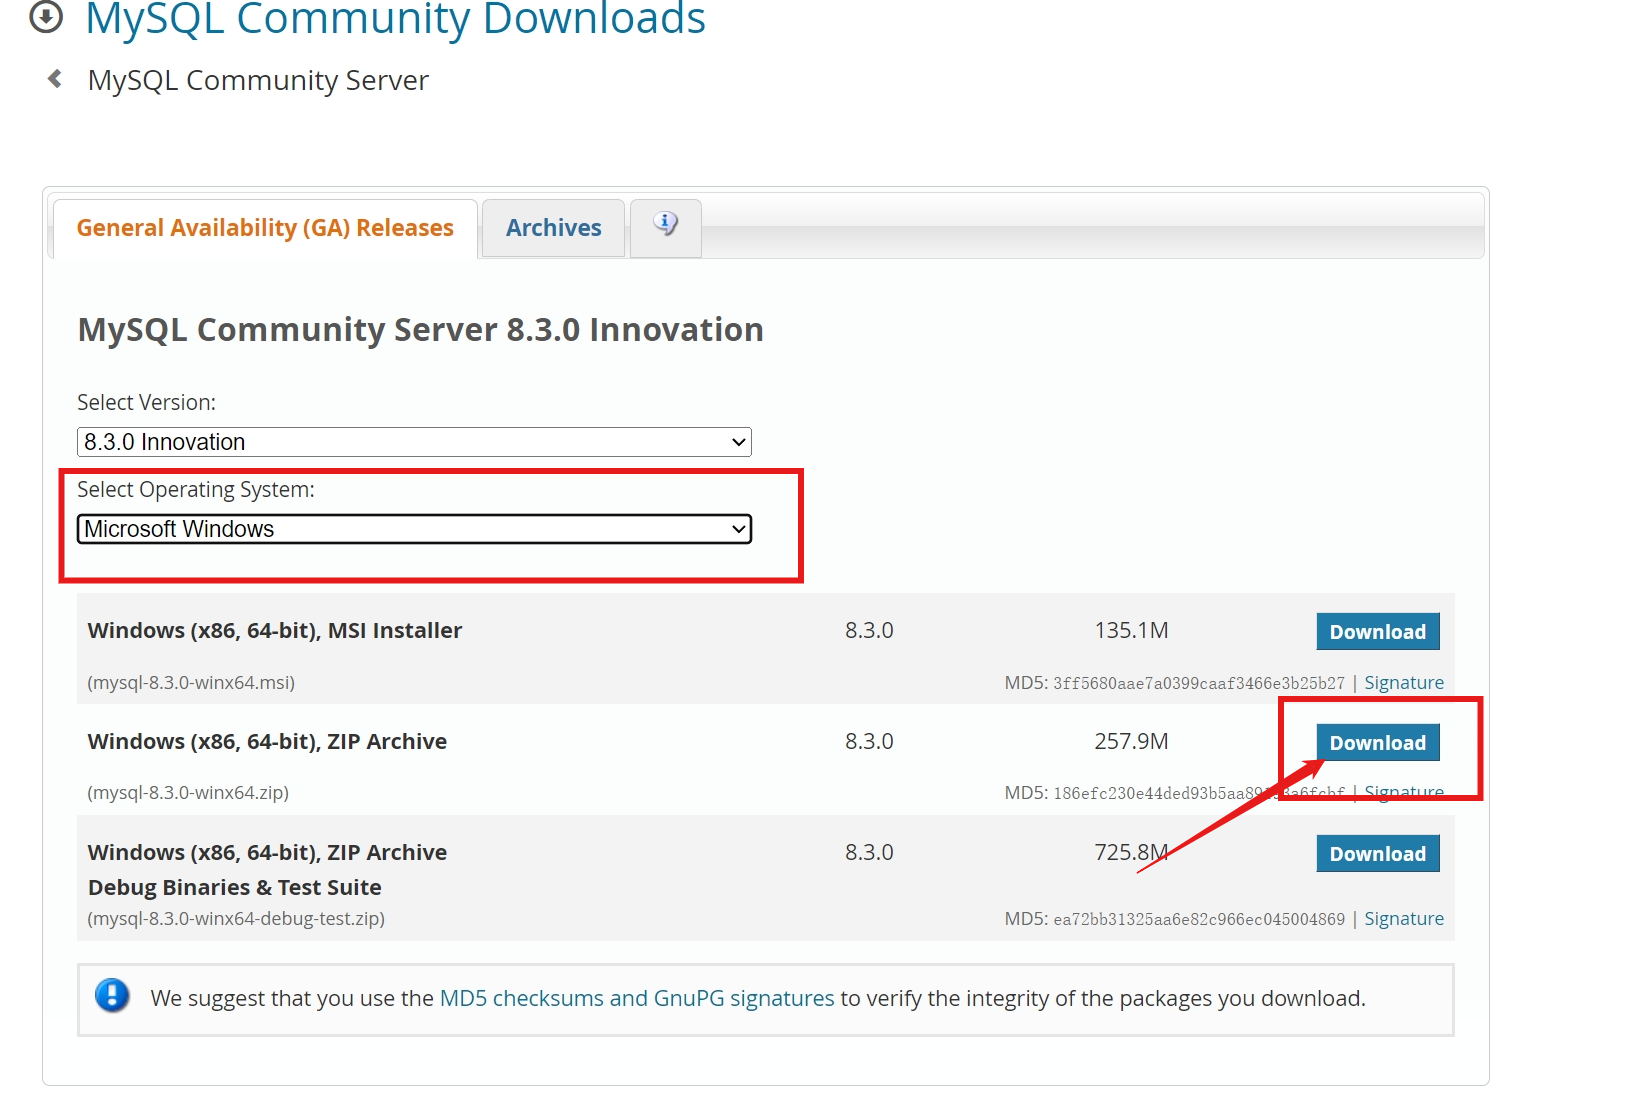The image size is (1650, 1113).
Task: Open the info icon tab
Action: pos(665,226)
